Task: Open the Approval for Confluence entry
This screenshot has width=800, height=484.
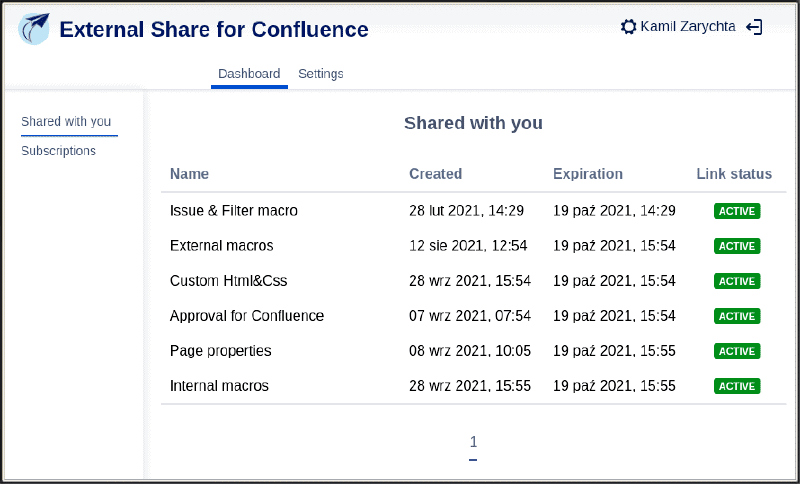Action: [247, 316]
